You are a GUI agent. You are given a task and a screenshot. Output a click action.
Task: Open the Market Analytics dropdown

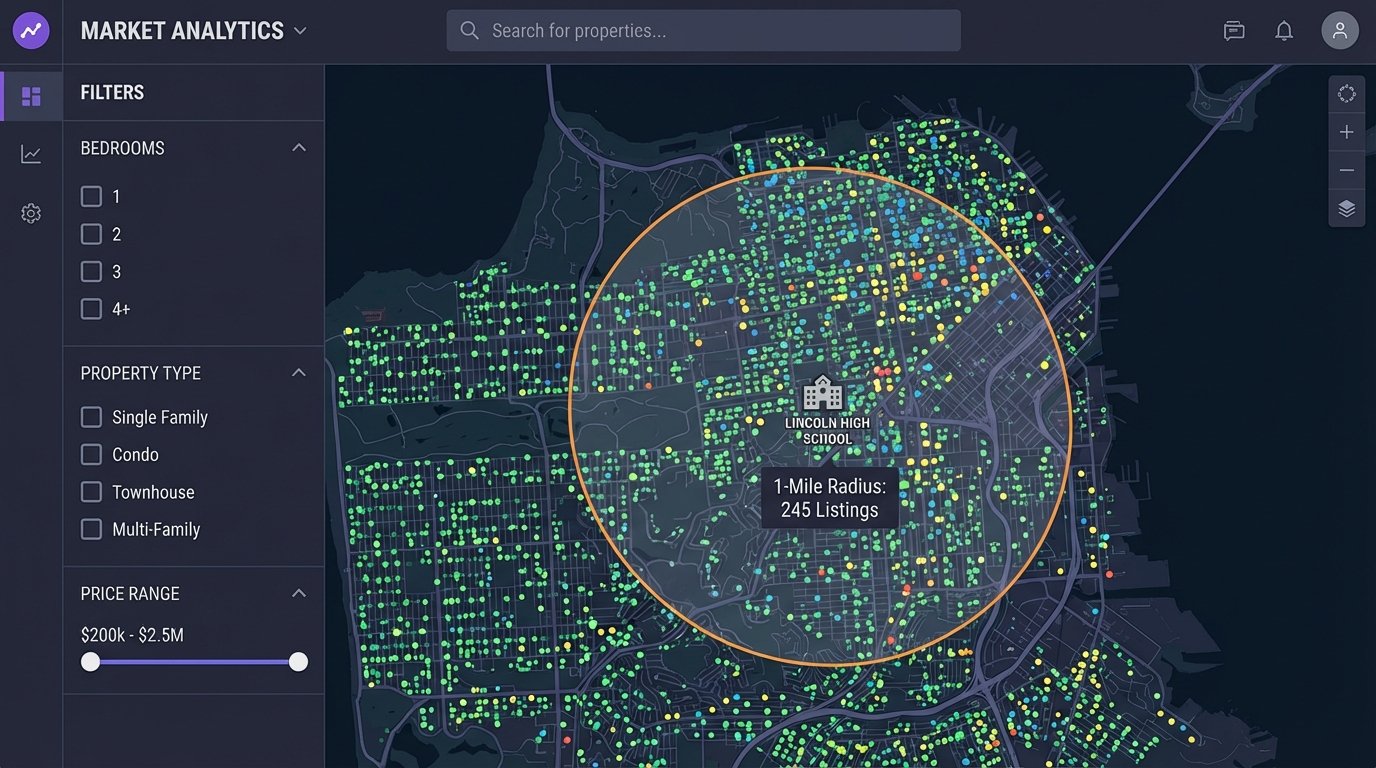coord(300,31)
